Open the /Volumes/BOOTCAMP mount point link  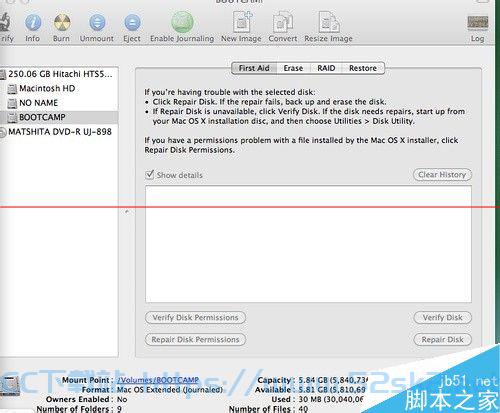[158, 380]
